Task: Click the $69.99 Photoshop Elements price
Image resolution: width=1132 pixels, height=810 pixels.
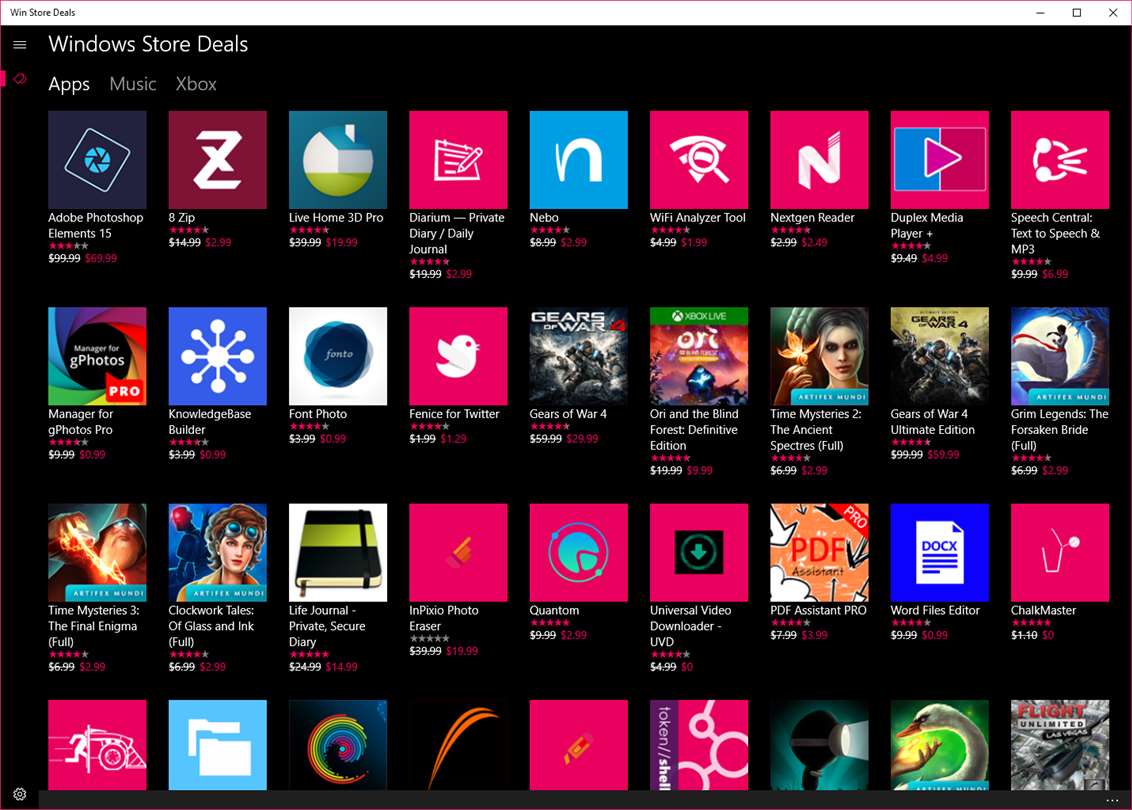Action: (x=100, y=258)
